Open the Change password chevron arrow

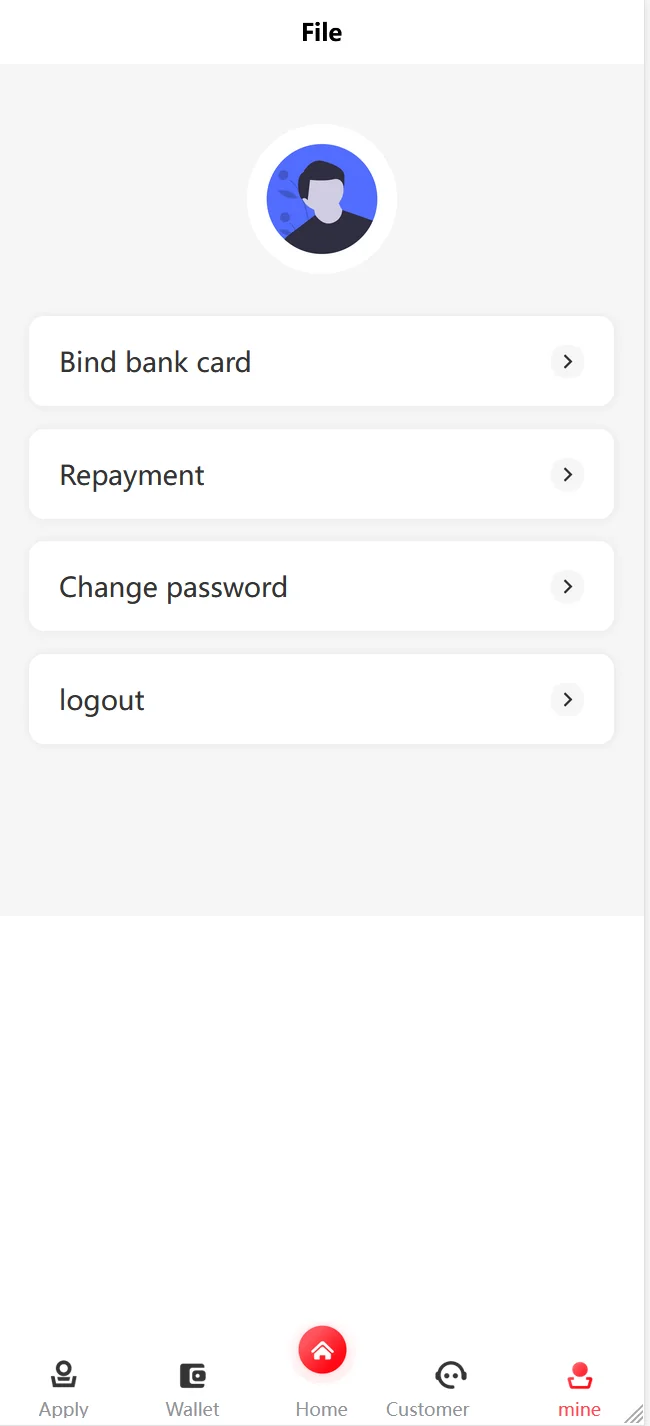(567, 586)
